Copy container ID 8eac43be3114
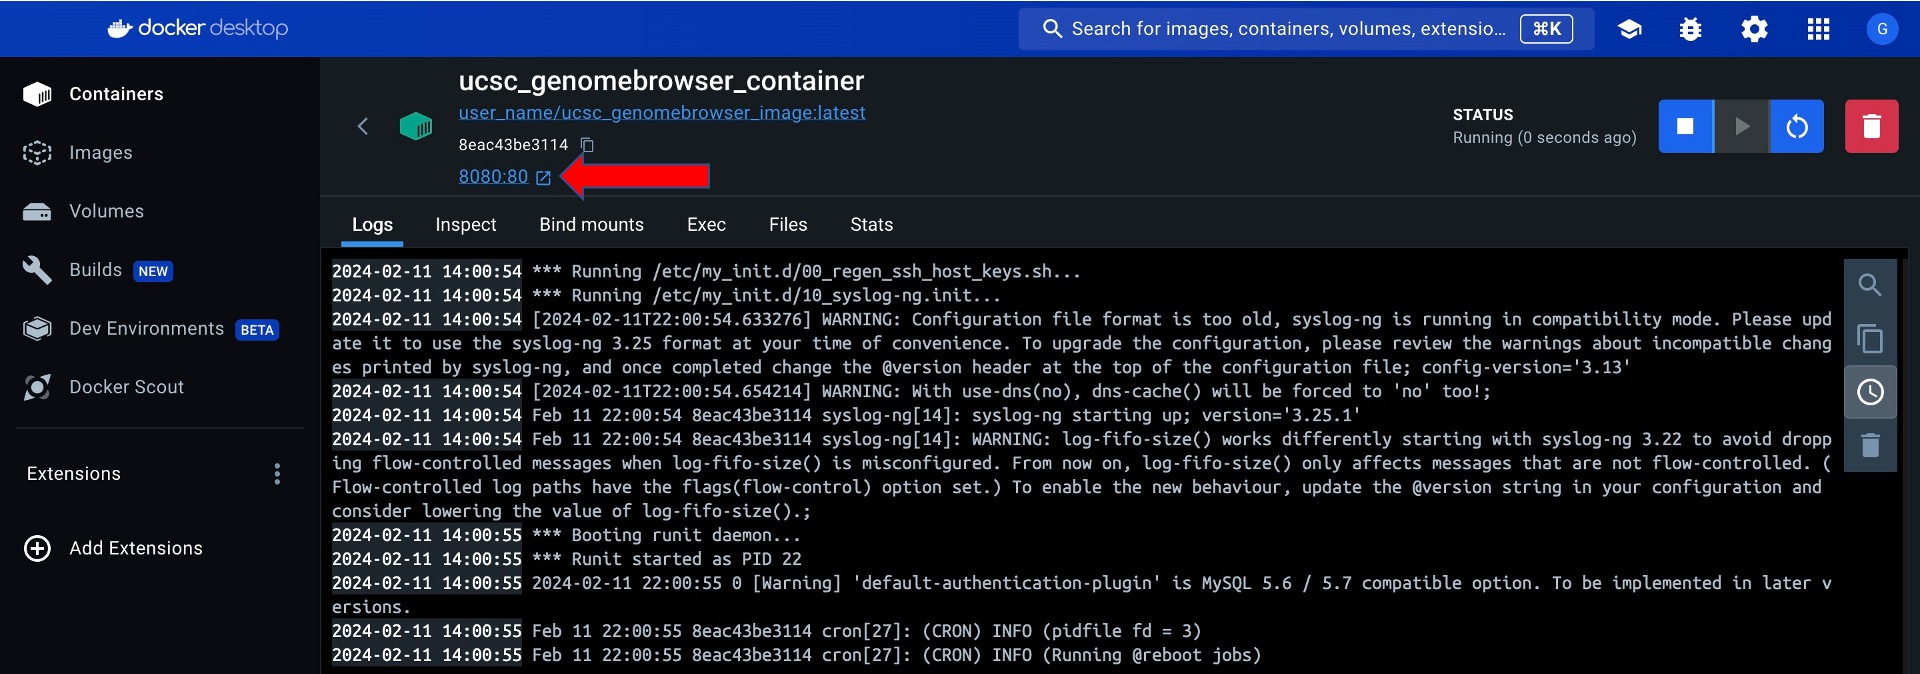This screenshot has width=1920, height=674. (588, 145)
